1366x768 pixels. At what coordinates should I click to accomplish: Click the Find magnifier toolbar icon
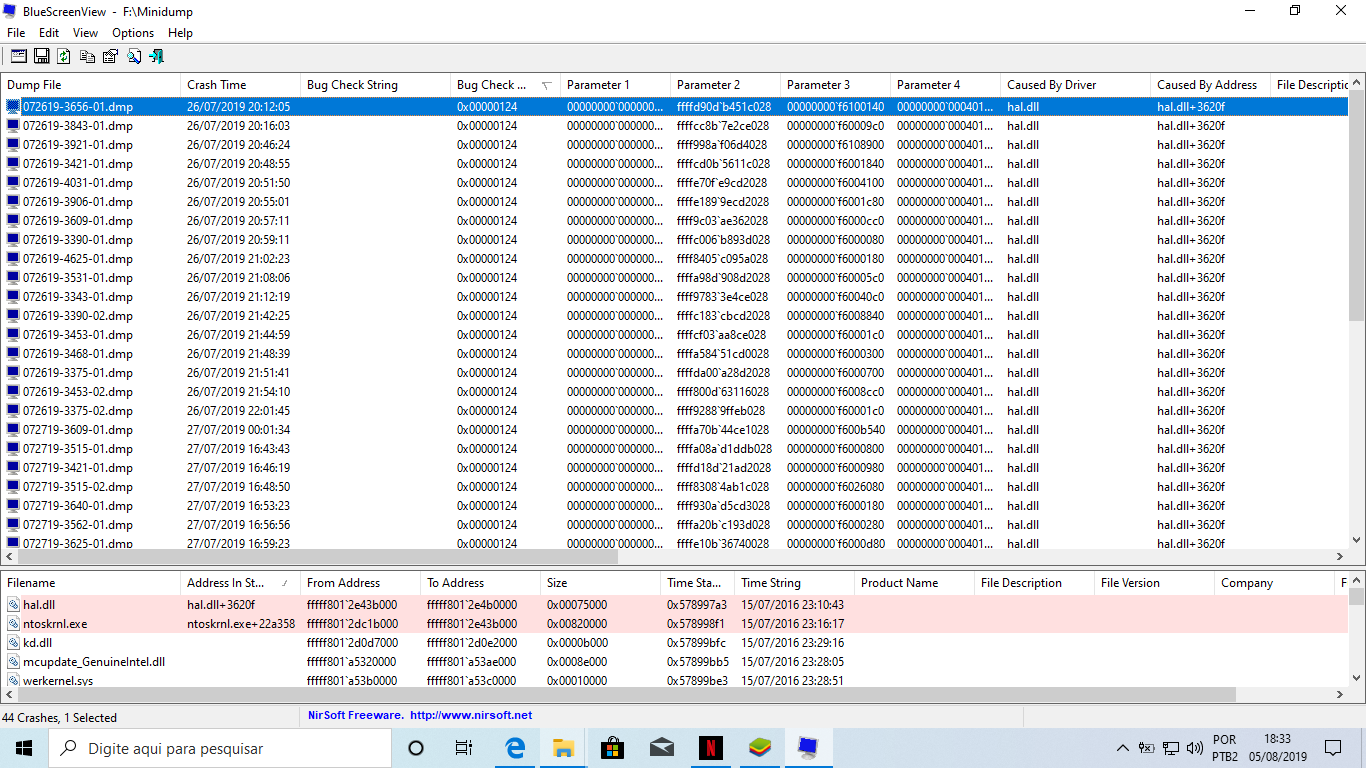pos(133,56)
